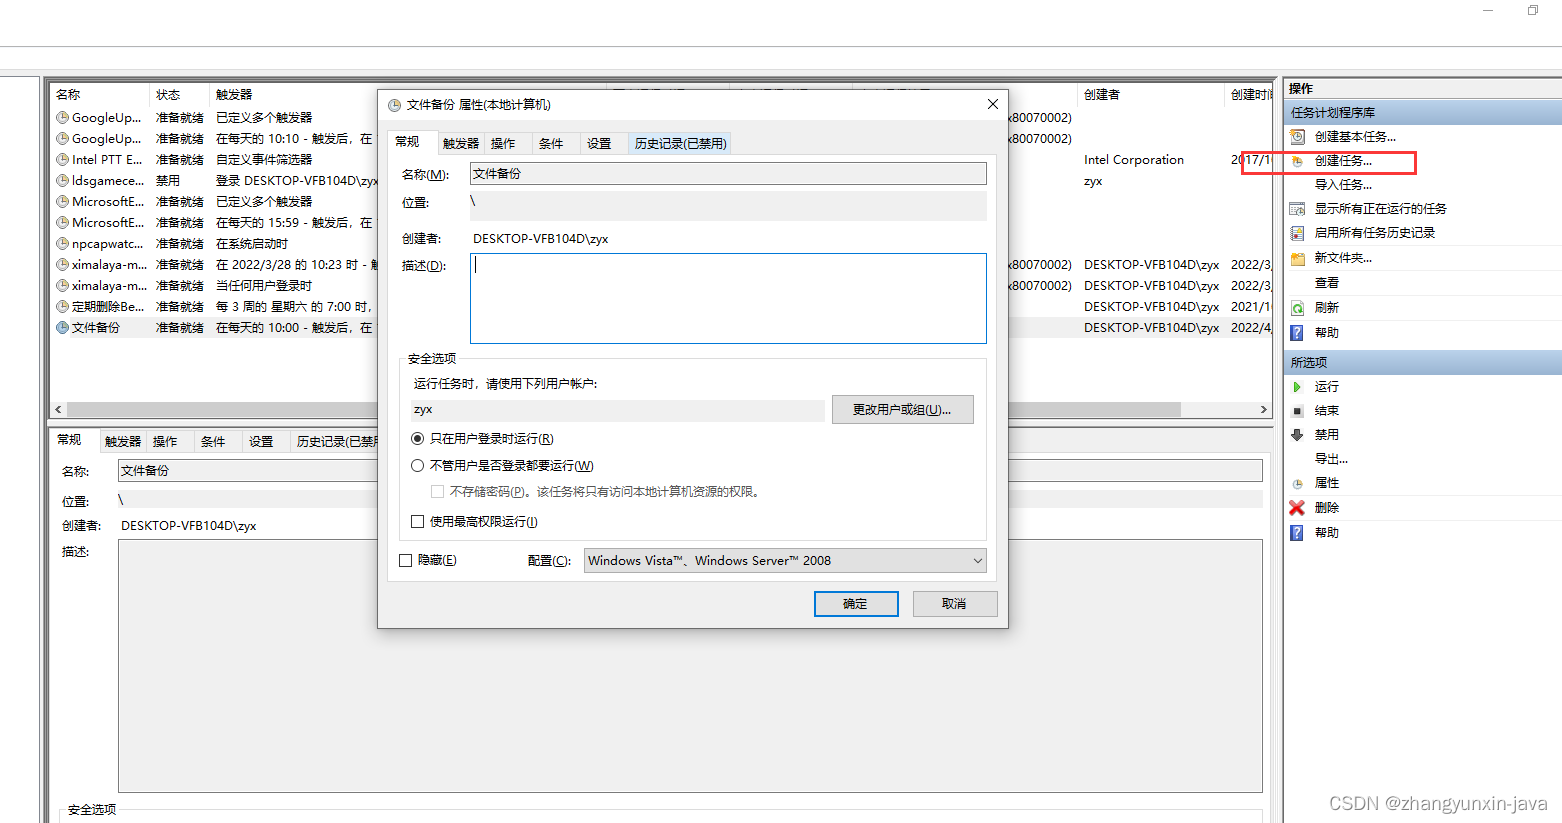
Task: Click the 启用所有任务历史记录 icon
Action: [x=1297, y=232]
